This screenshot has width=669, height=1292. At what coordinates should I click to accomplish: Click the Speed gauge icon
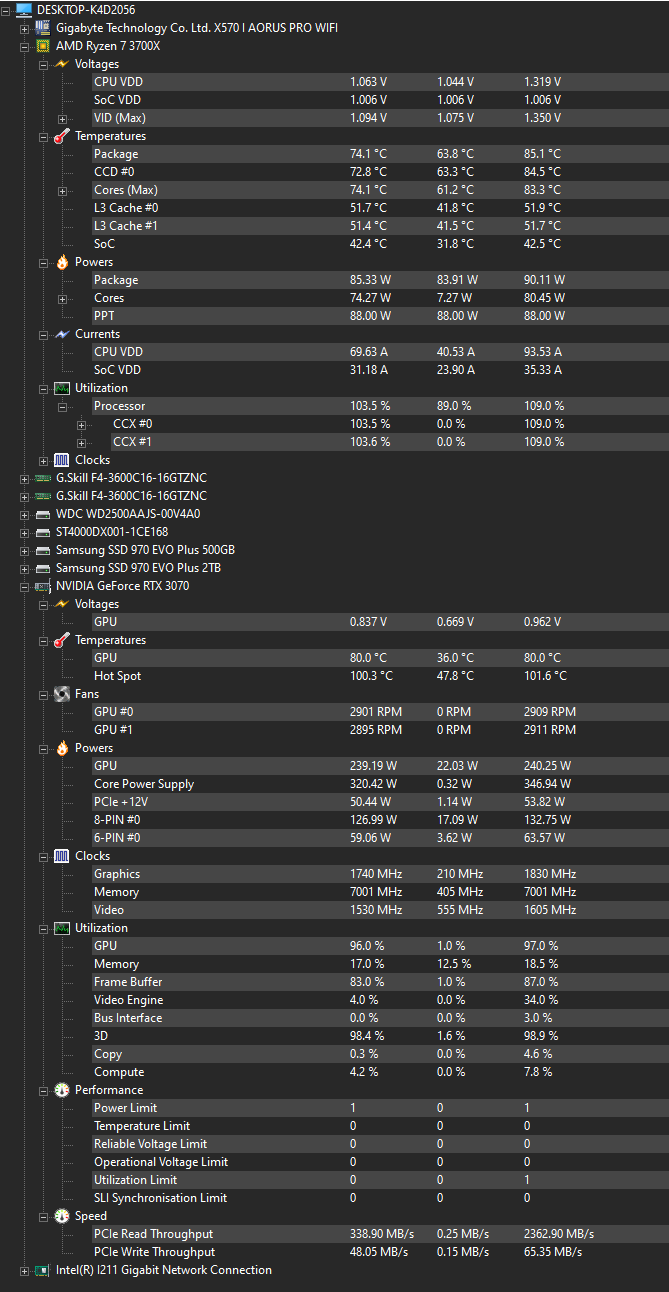62,1216
